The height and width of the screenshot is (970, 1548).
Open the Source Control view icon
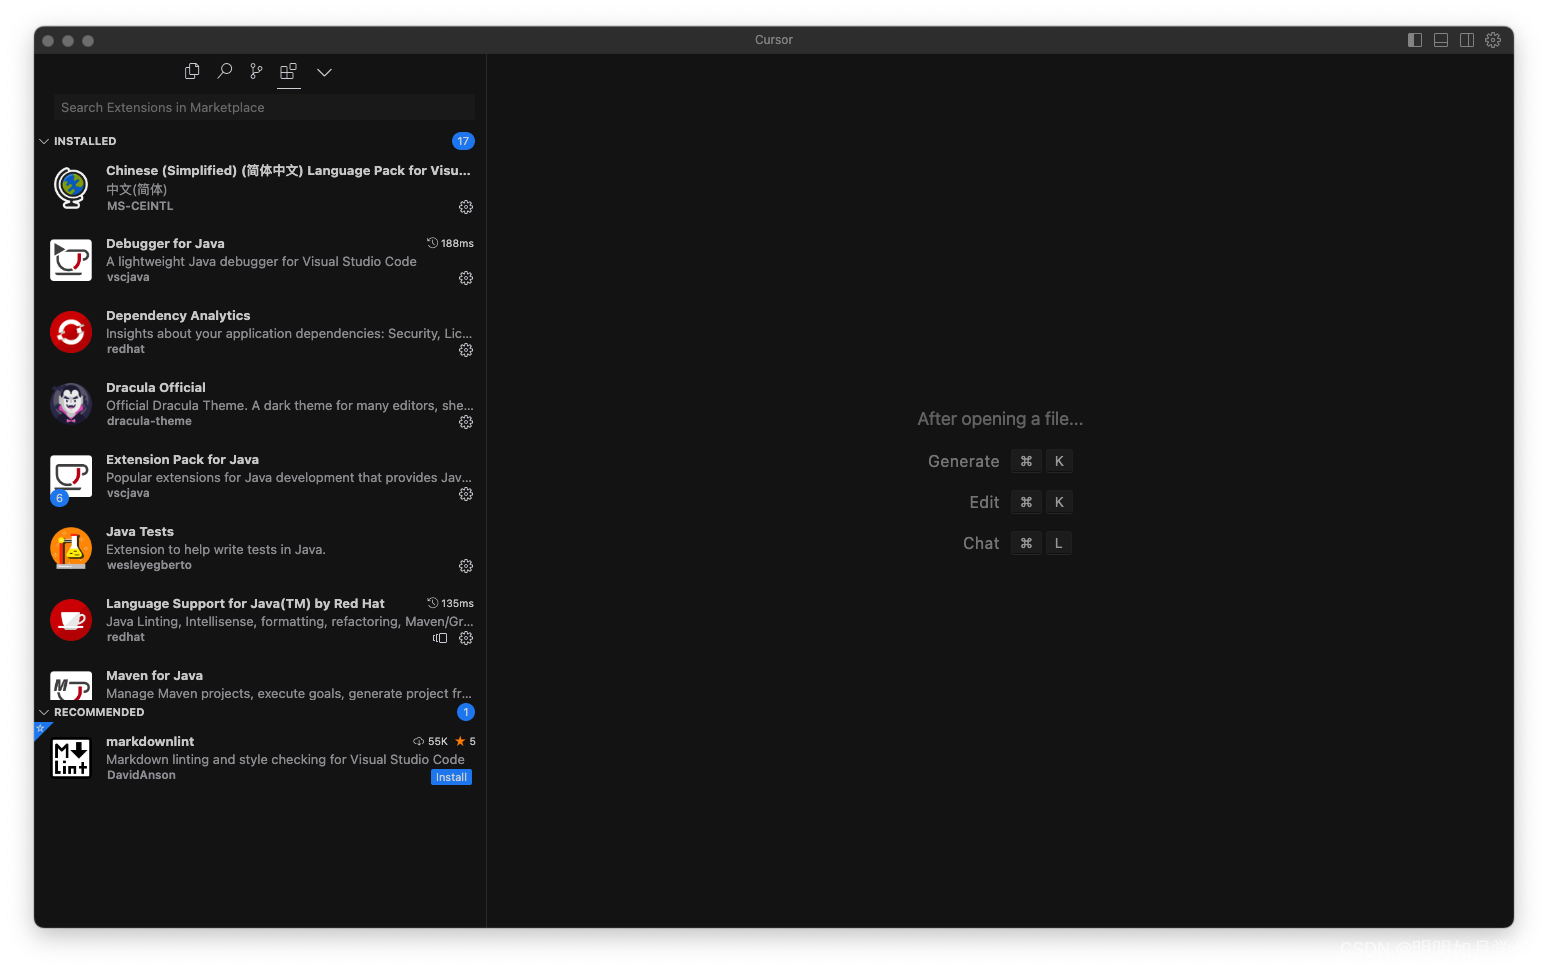[x=257, y=71]
